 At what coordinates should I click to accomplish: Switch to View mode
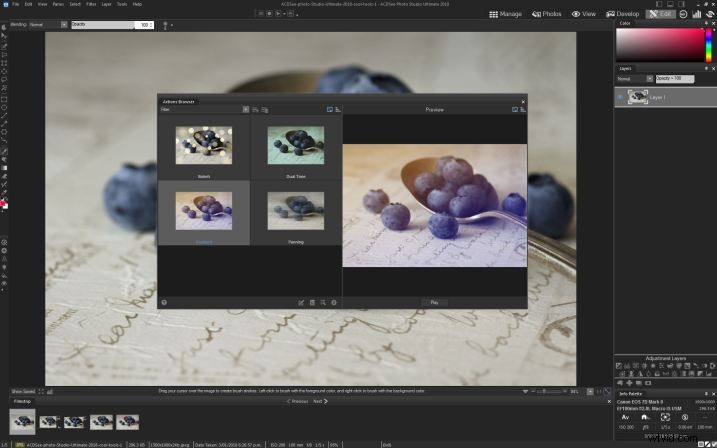coord(584,14)
